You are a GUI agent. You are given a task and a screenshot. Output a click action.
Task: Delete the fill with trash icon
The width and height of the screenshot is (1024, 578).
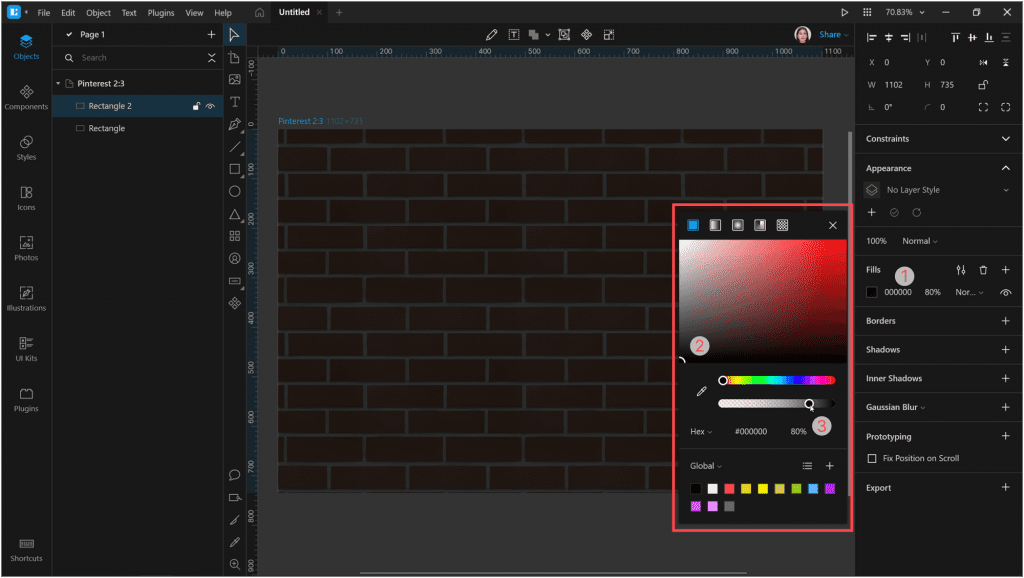point(983,270)
